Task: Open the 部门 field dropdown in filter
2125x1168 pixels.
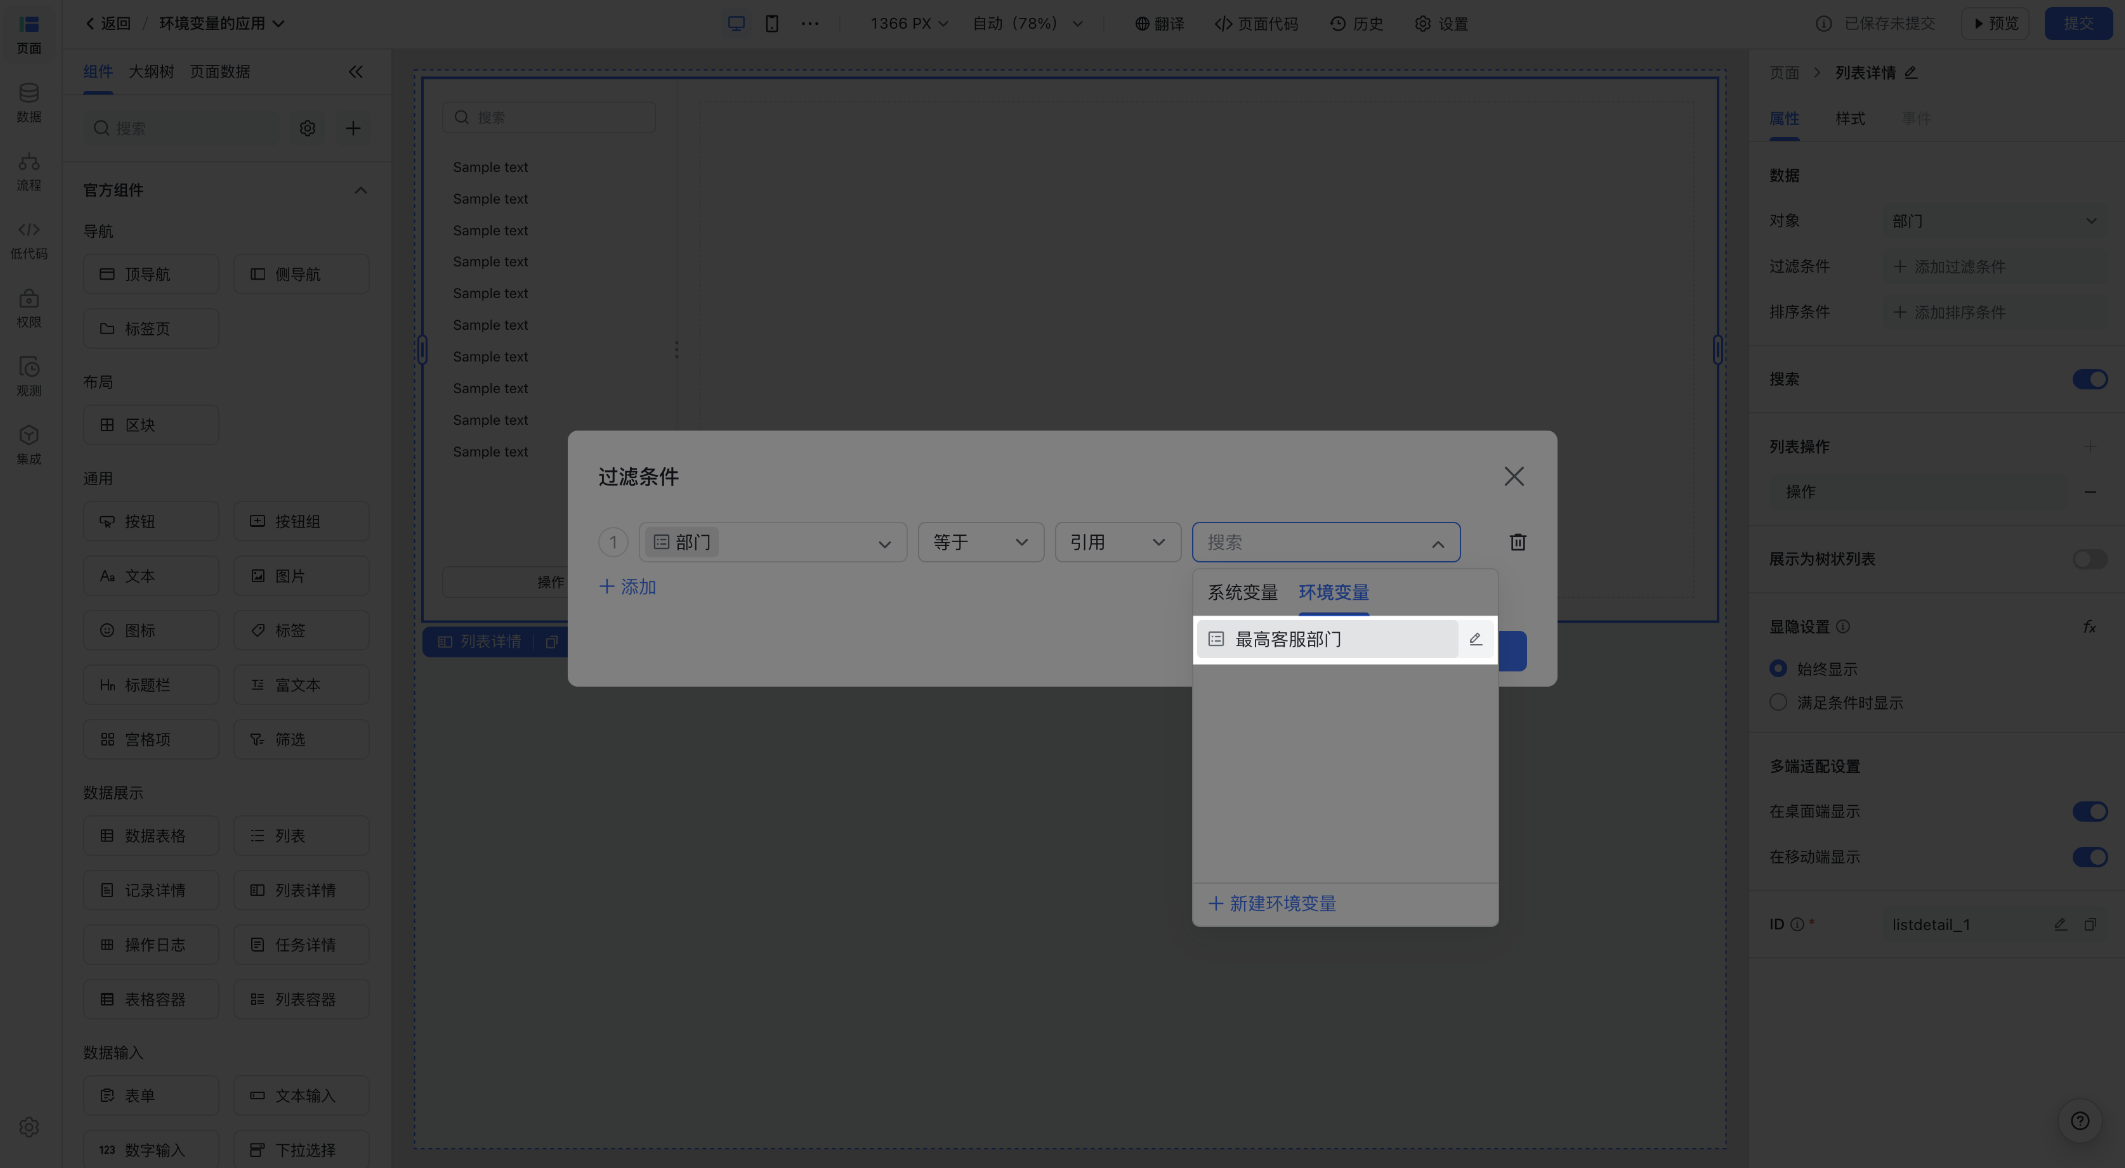Action: (773, 542)
